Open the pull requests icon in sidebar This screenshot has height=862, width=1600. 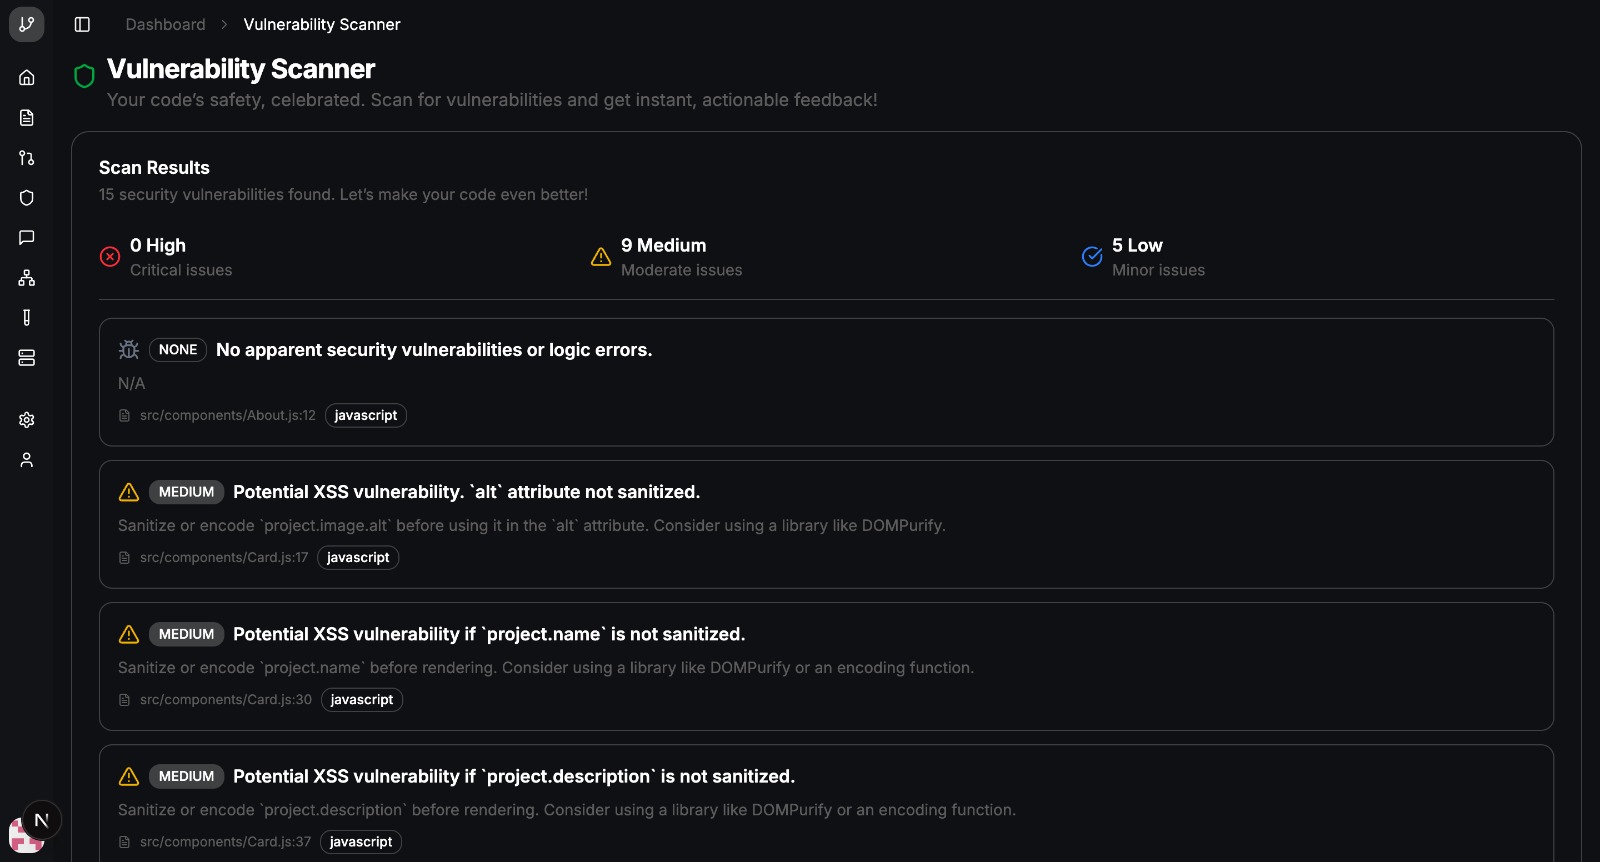[26, 157]
